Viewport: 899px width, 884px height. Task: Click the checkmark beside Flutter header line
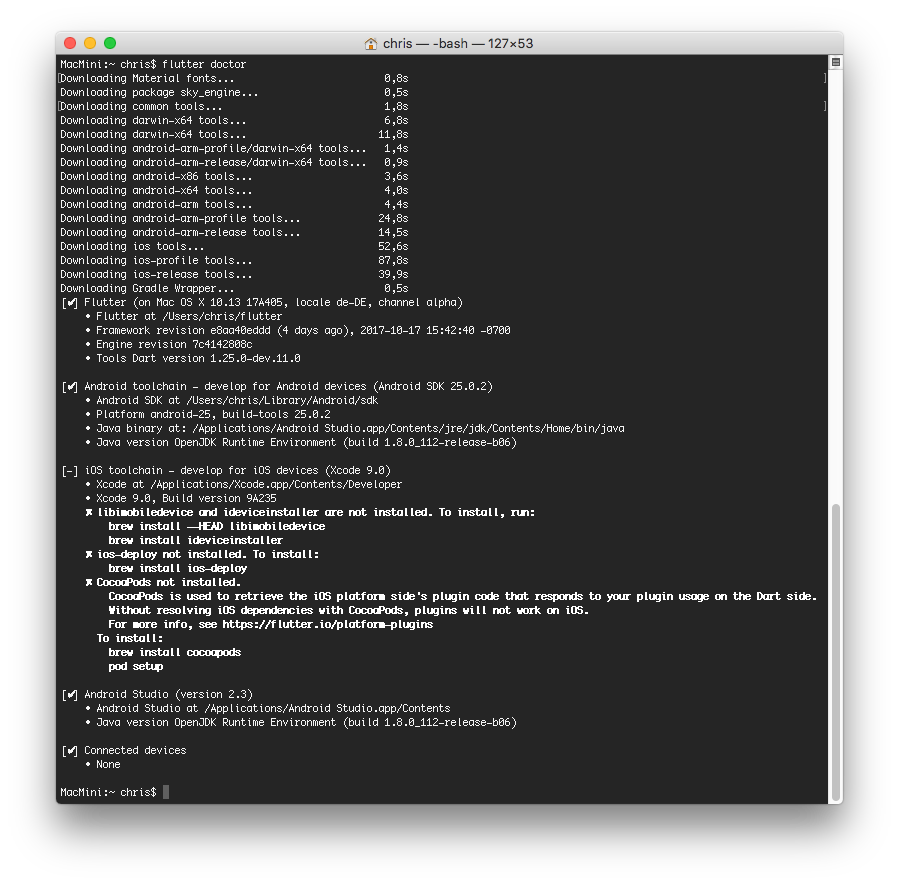pyautogui.click(x=70, y=303)
